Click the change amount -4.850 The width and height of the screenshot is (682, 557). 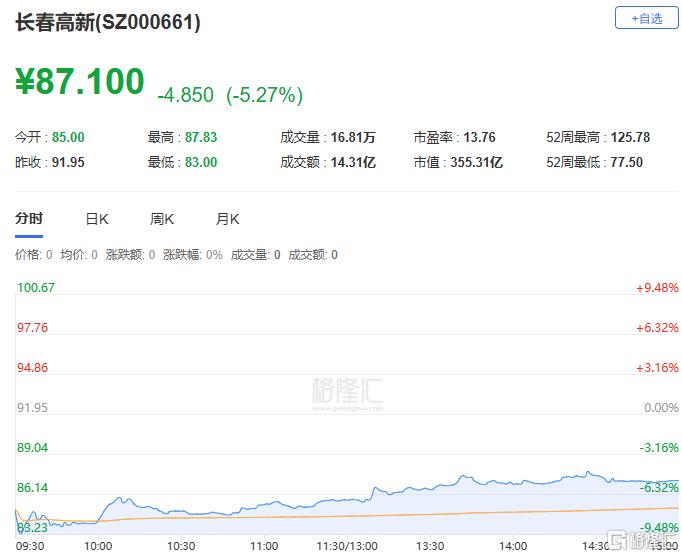pos(186,95)
